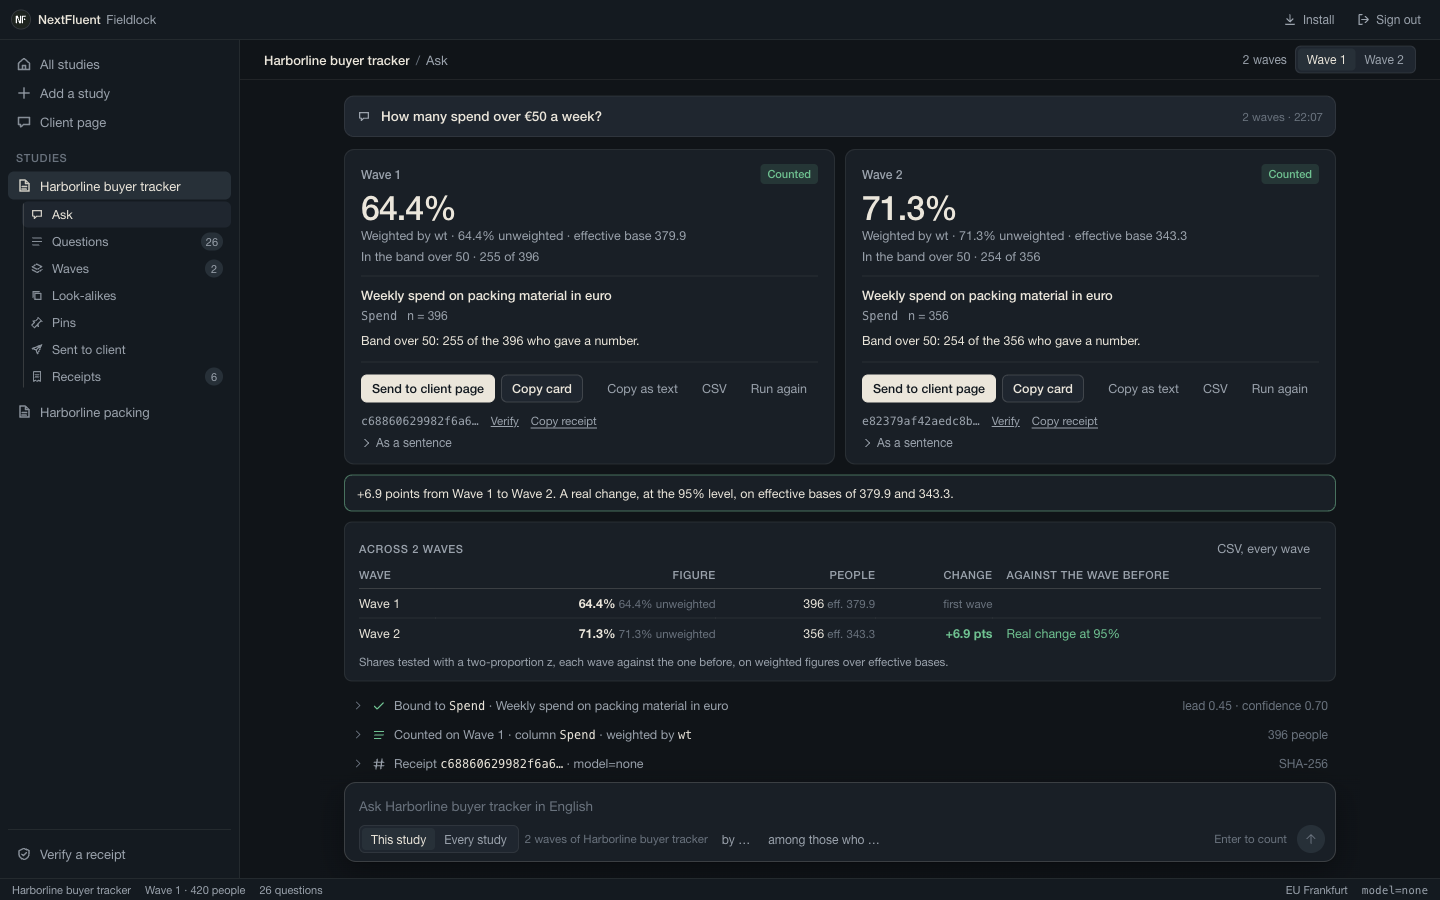Switch to Wave 1 toggle

[1326, 60]
